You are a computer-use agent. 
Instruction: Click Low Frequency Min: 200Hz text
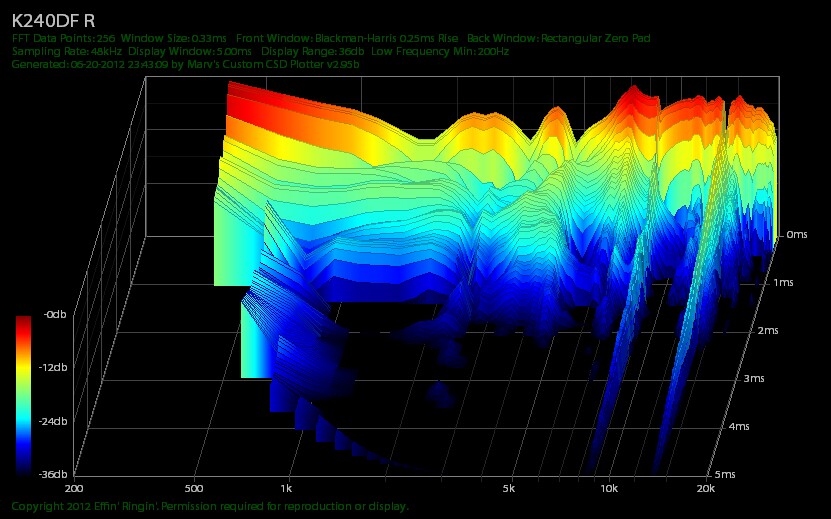(440, 51)
